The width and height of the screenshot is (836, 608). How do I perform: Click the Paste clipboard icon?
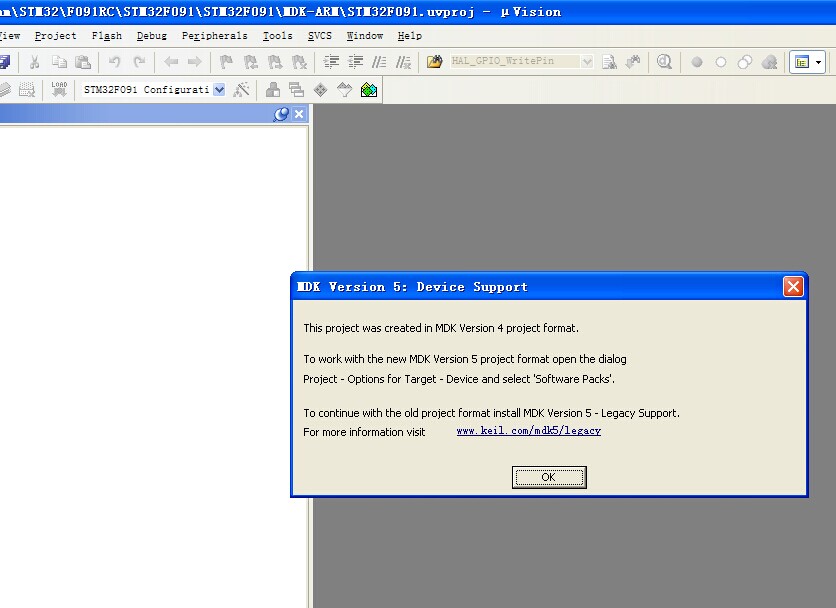coord(83,62)
